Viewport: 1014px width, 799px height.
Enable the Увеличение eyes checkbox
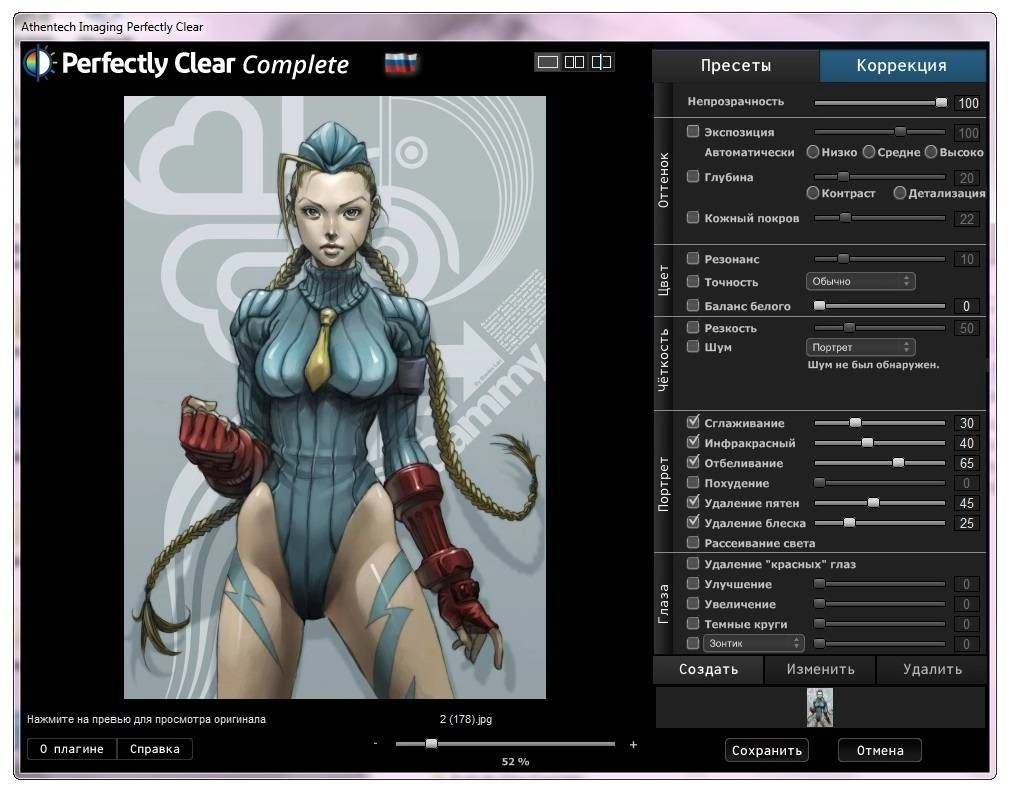click(x=693, y=603)
